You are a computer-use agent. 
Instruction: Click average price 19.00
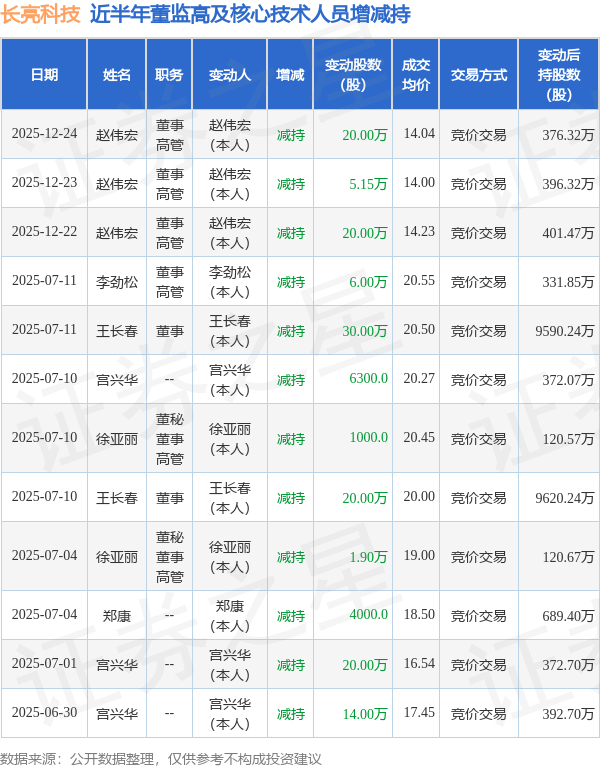pyautogui.click(x=419, y=555)
